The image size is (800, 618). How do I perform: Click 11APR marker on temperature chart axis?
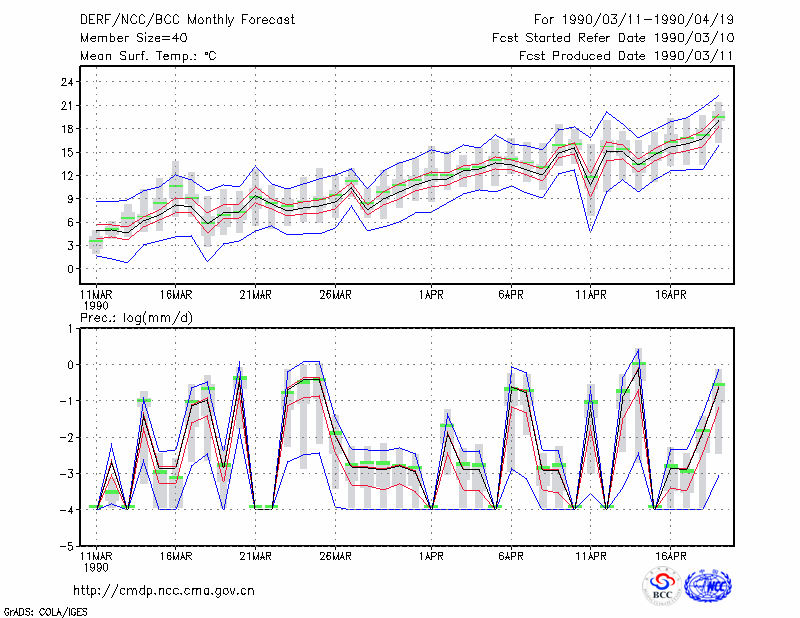pos(591,295)
